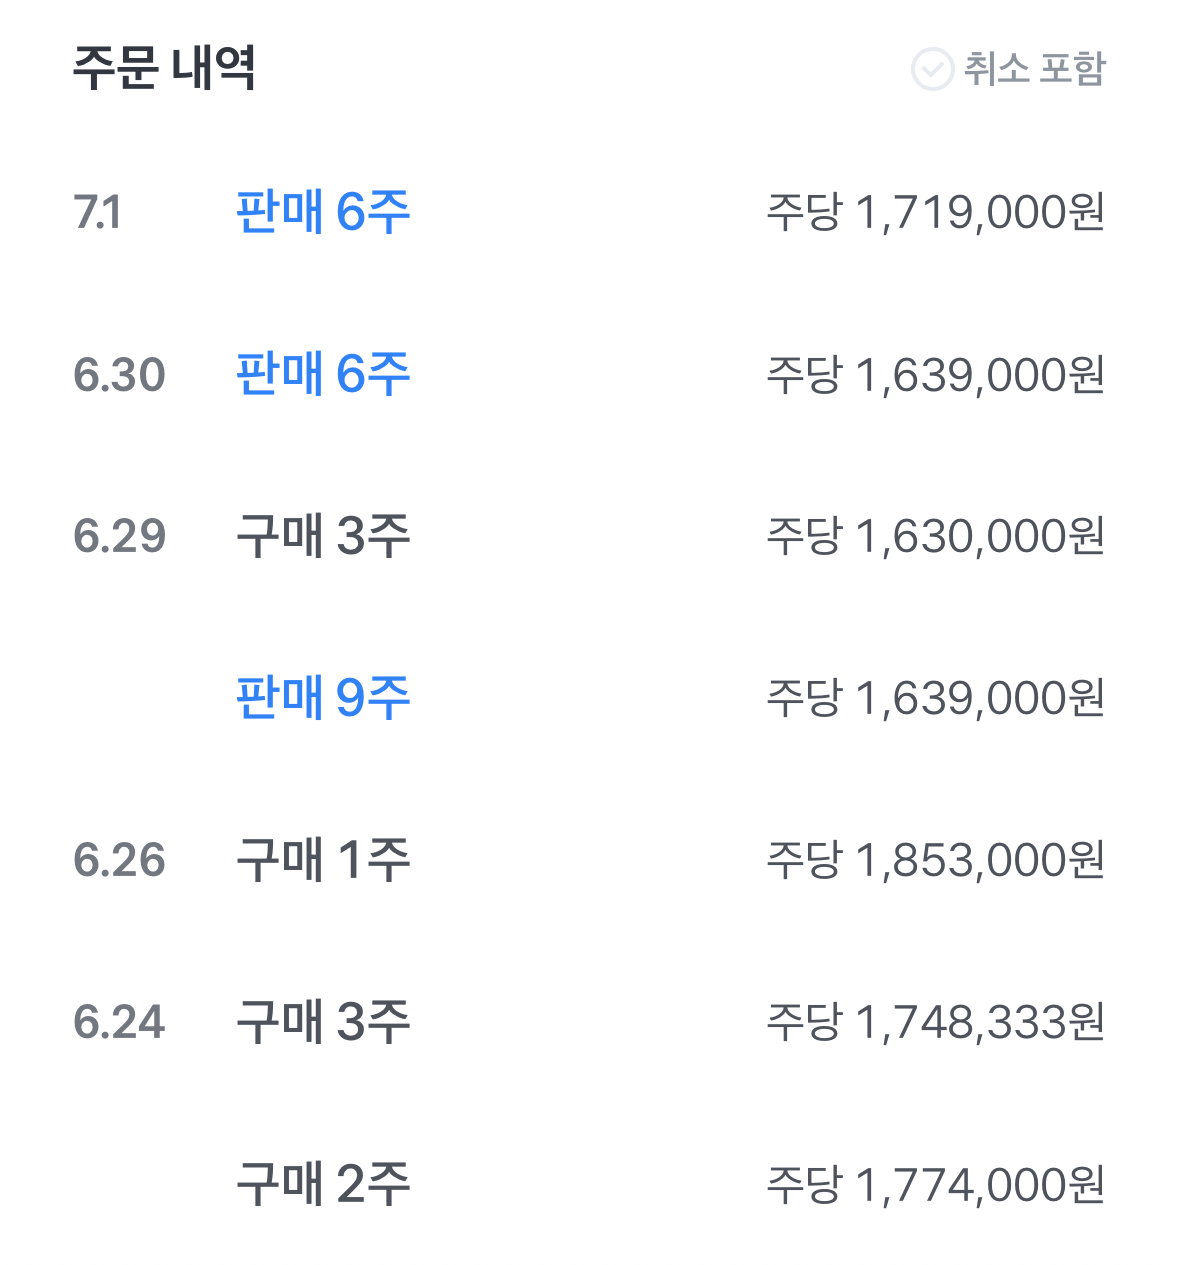Image resolution: width=1179 pixels, height=1265 pixels.
Task: Select the 6.24 date label
Action: click(119, 1022)
